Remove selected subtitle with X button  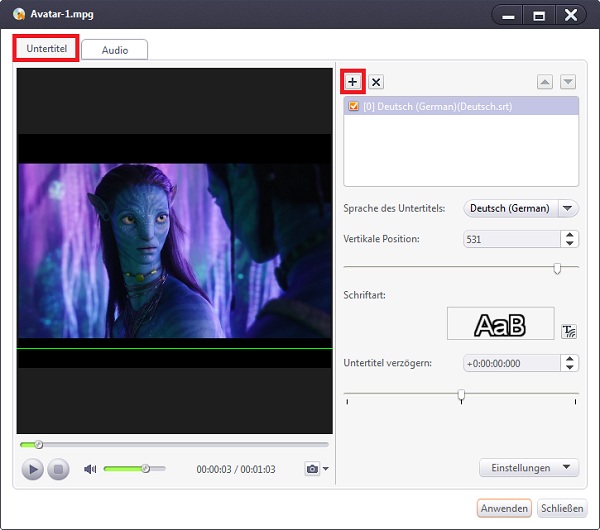376,82
